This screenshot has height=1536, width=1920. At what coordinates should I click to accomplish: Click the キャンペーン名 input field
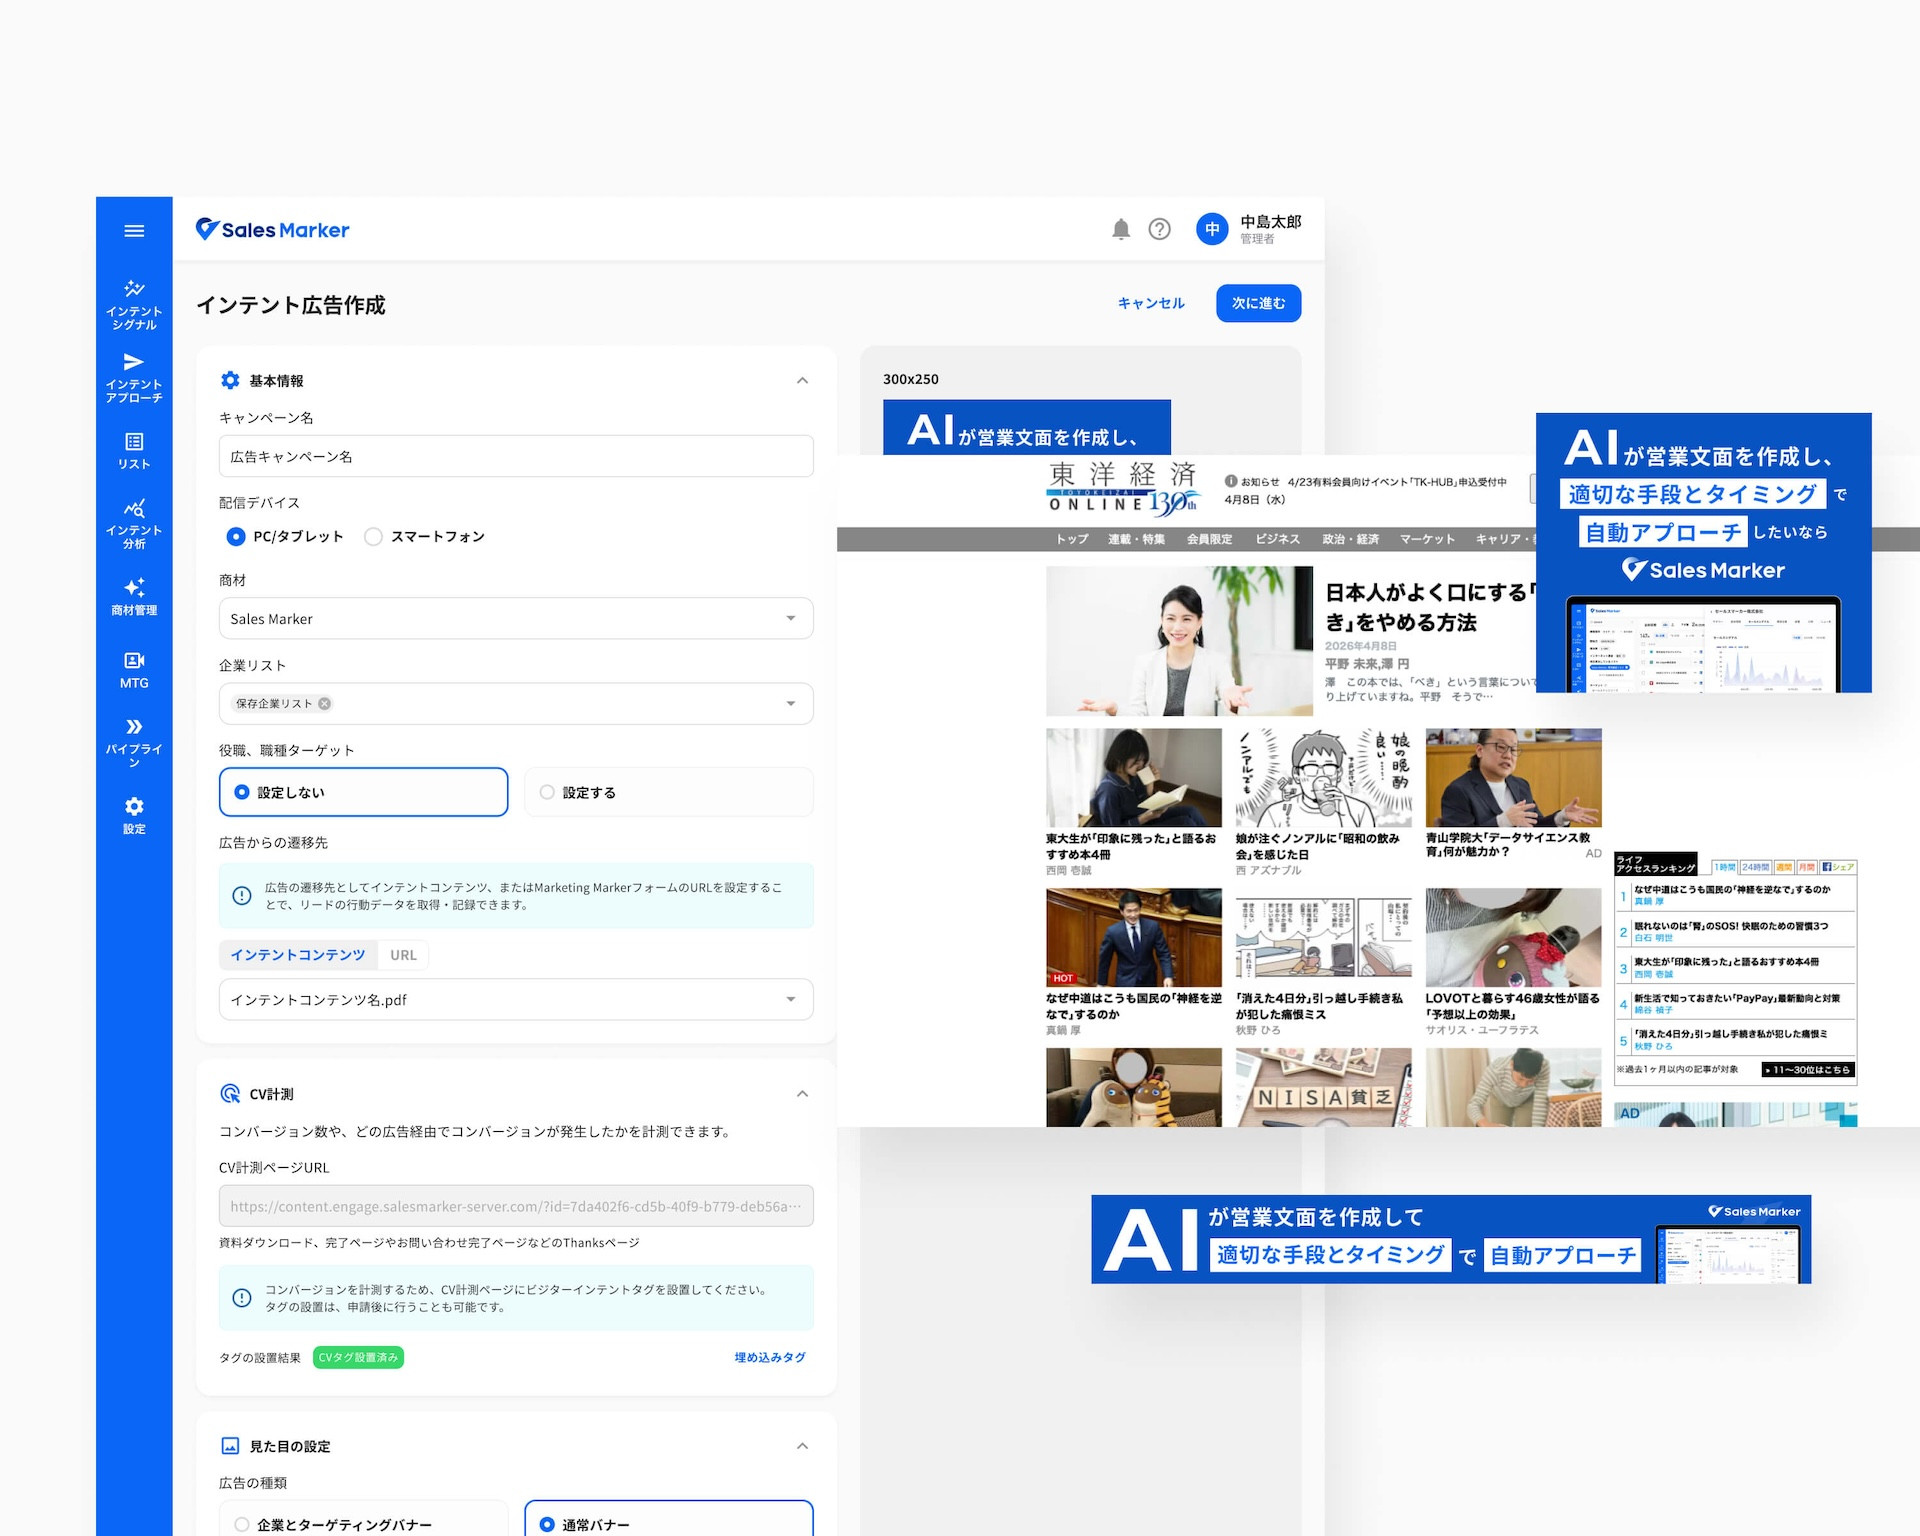pos(516,456)
